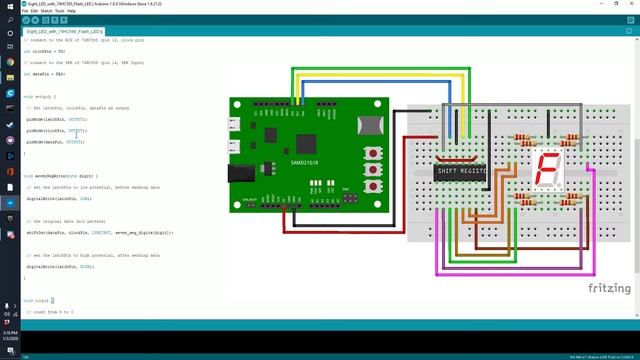Click the SHIFT REGISTER chip in diagram

coord(460,172)
